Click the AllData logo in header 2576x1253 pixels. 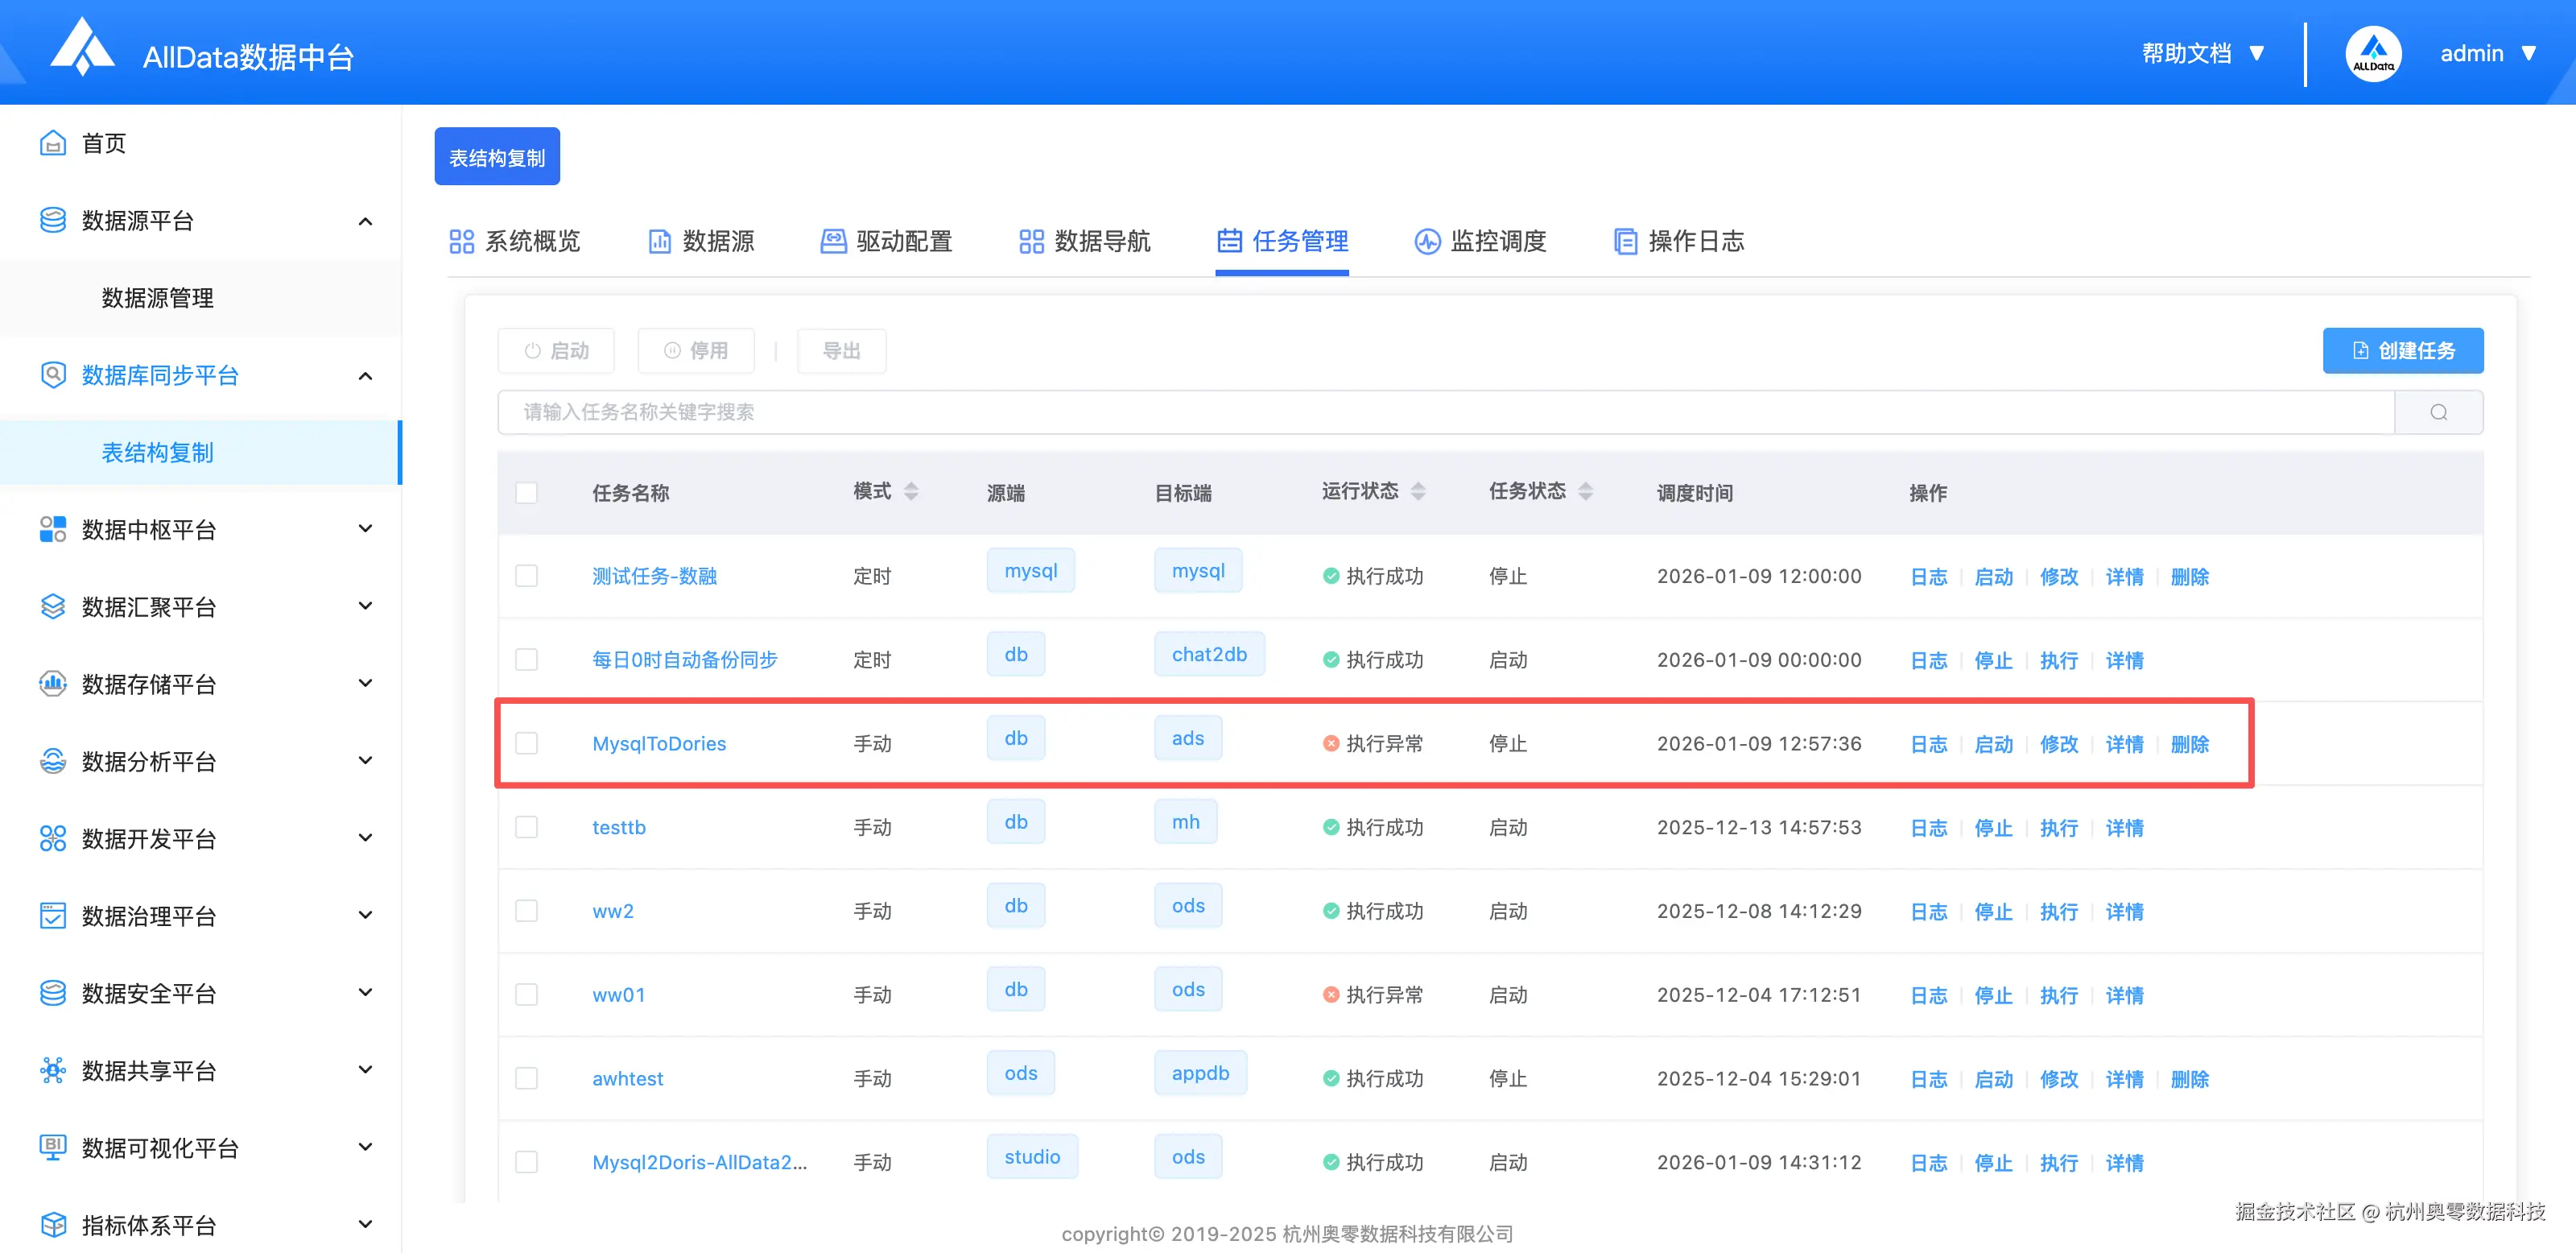point(83,47)
